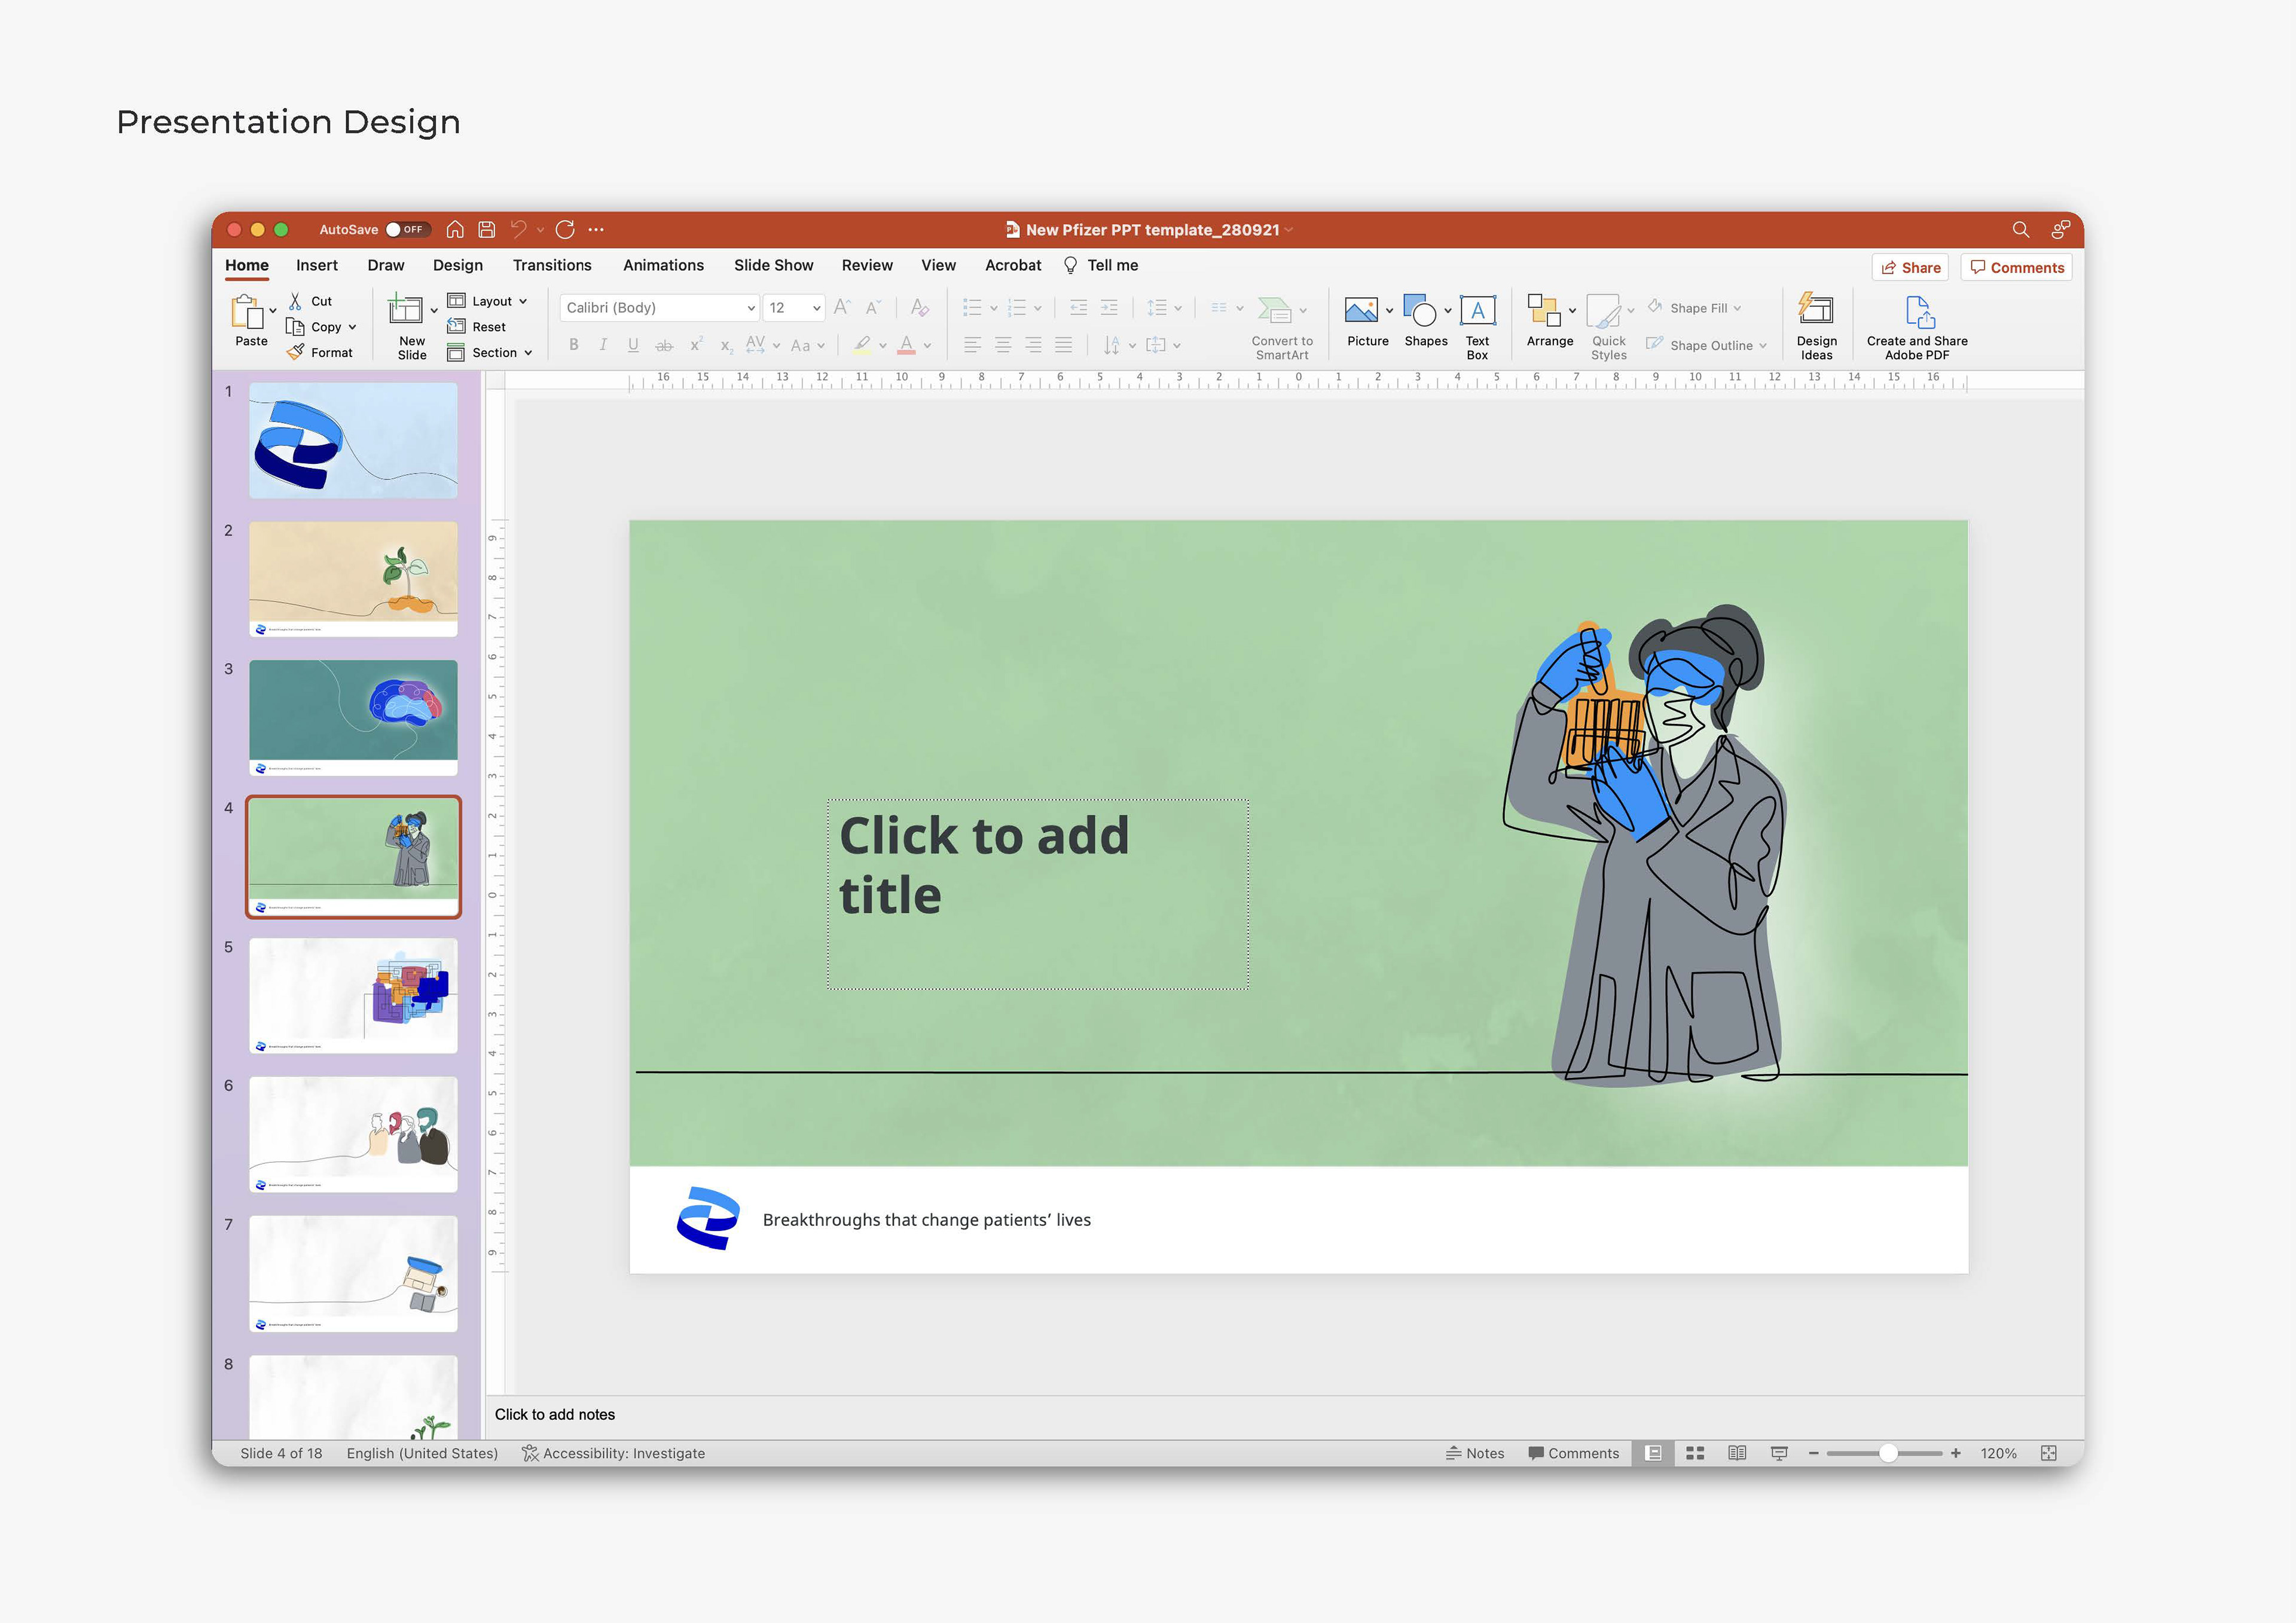
Task: Start Slide Show from status bar
Action: point(1779,1453)
